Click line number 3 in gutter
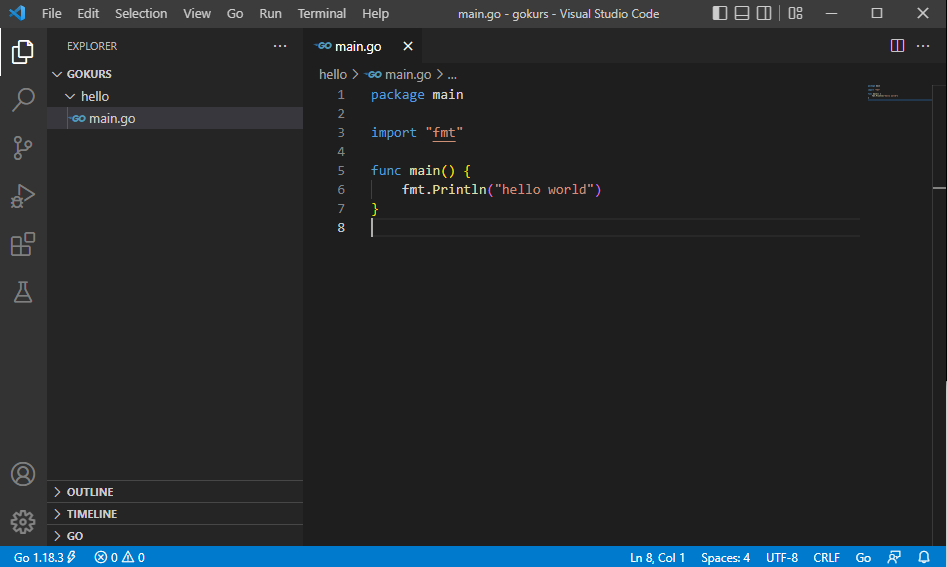This screenshot has width=947, height=567. click(341, 133)
